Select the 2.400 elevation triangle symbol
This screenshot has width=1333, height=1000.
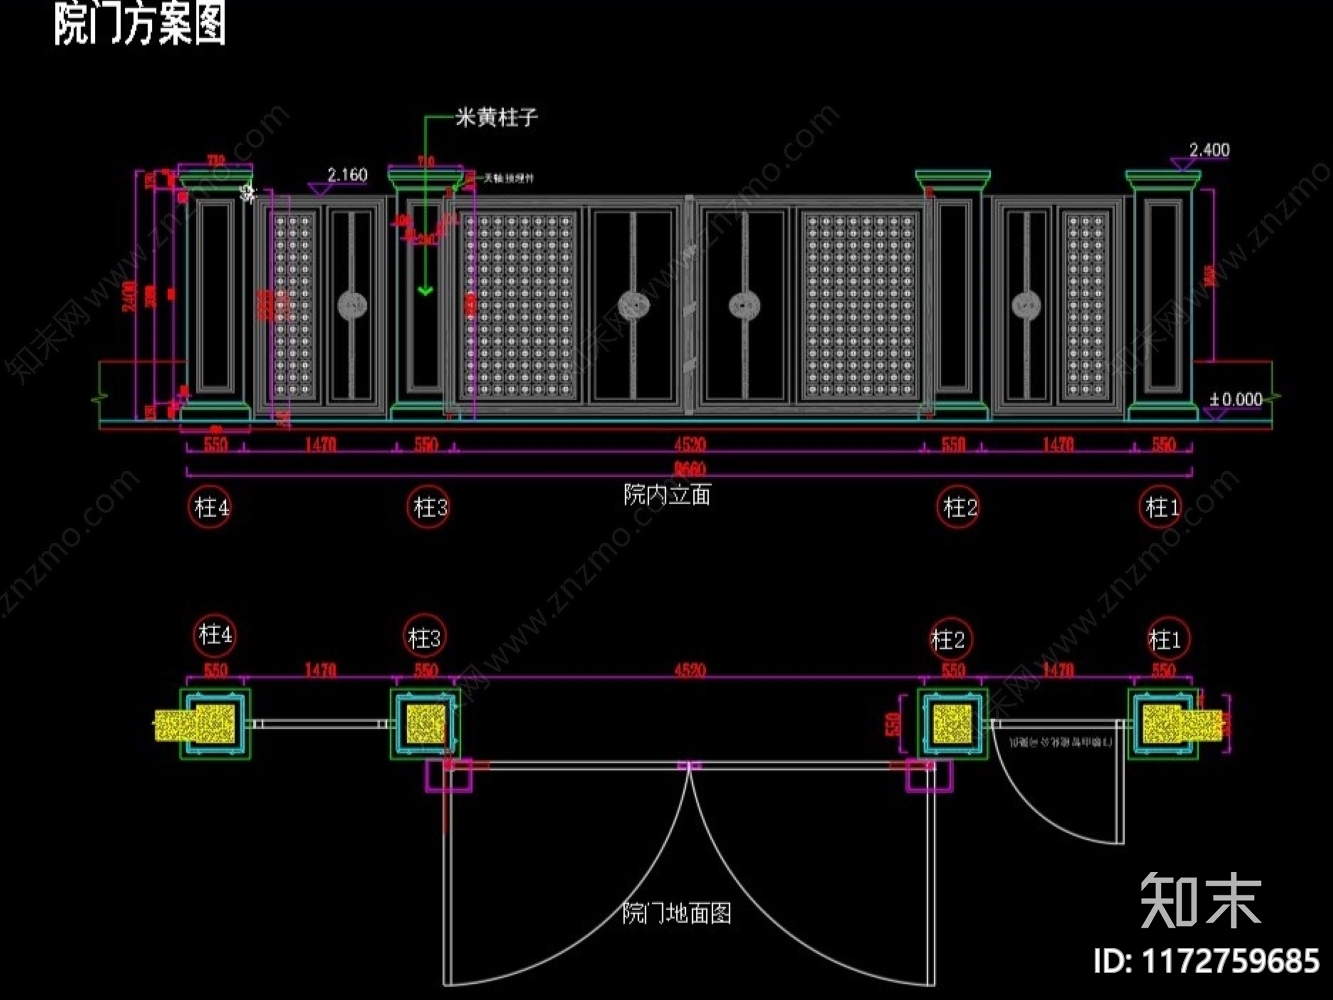(x=1181, y=164)
